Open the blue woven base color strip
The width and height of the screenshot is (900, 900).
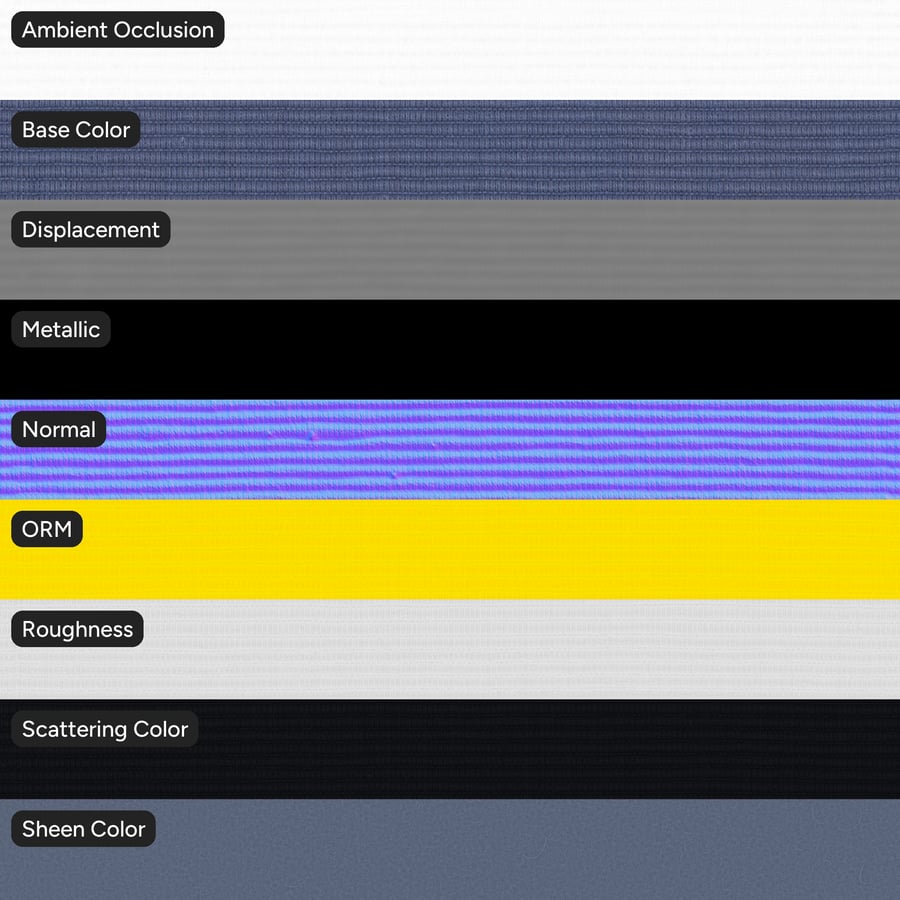tap(450, 150)
